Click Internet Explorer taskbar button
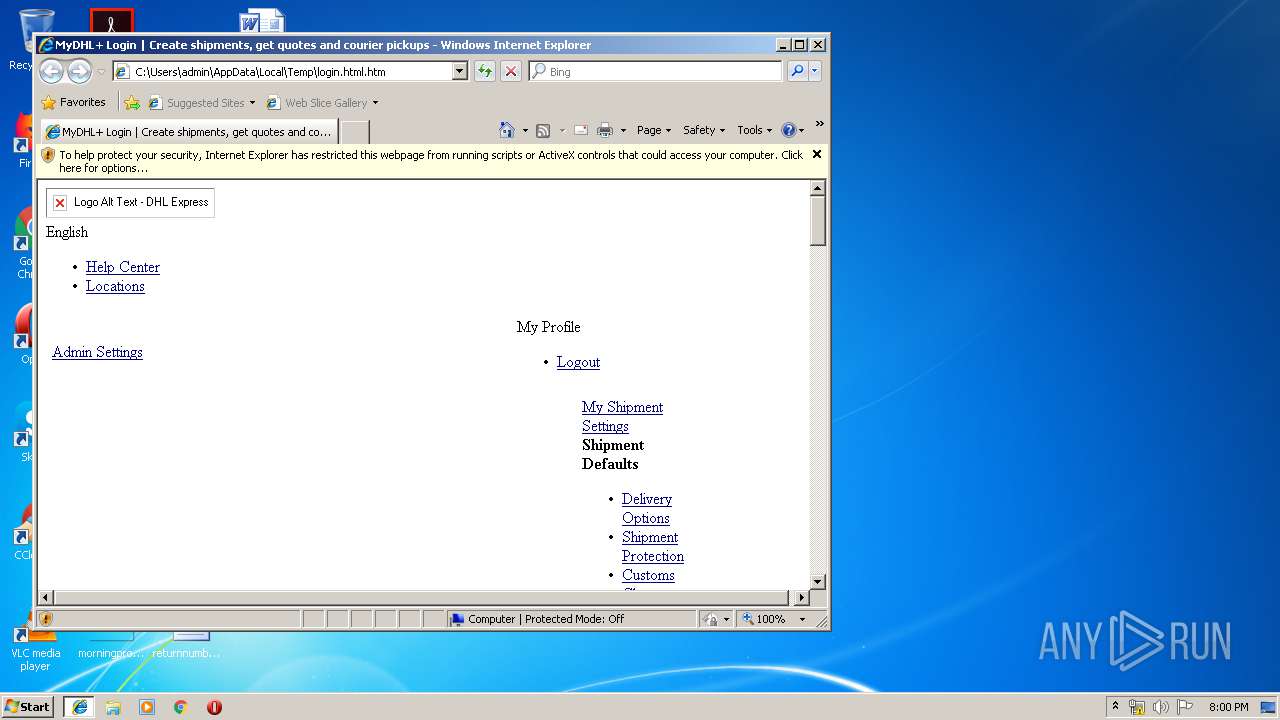Viewport: 1280px width, 720px height. pos(80,707)
